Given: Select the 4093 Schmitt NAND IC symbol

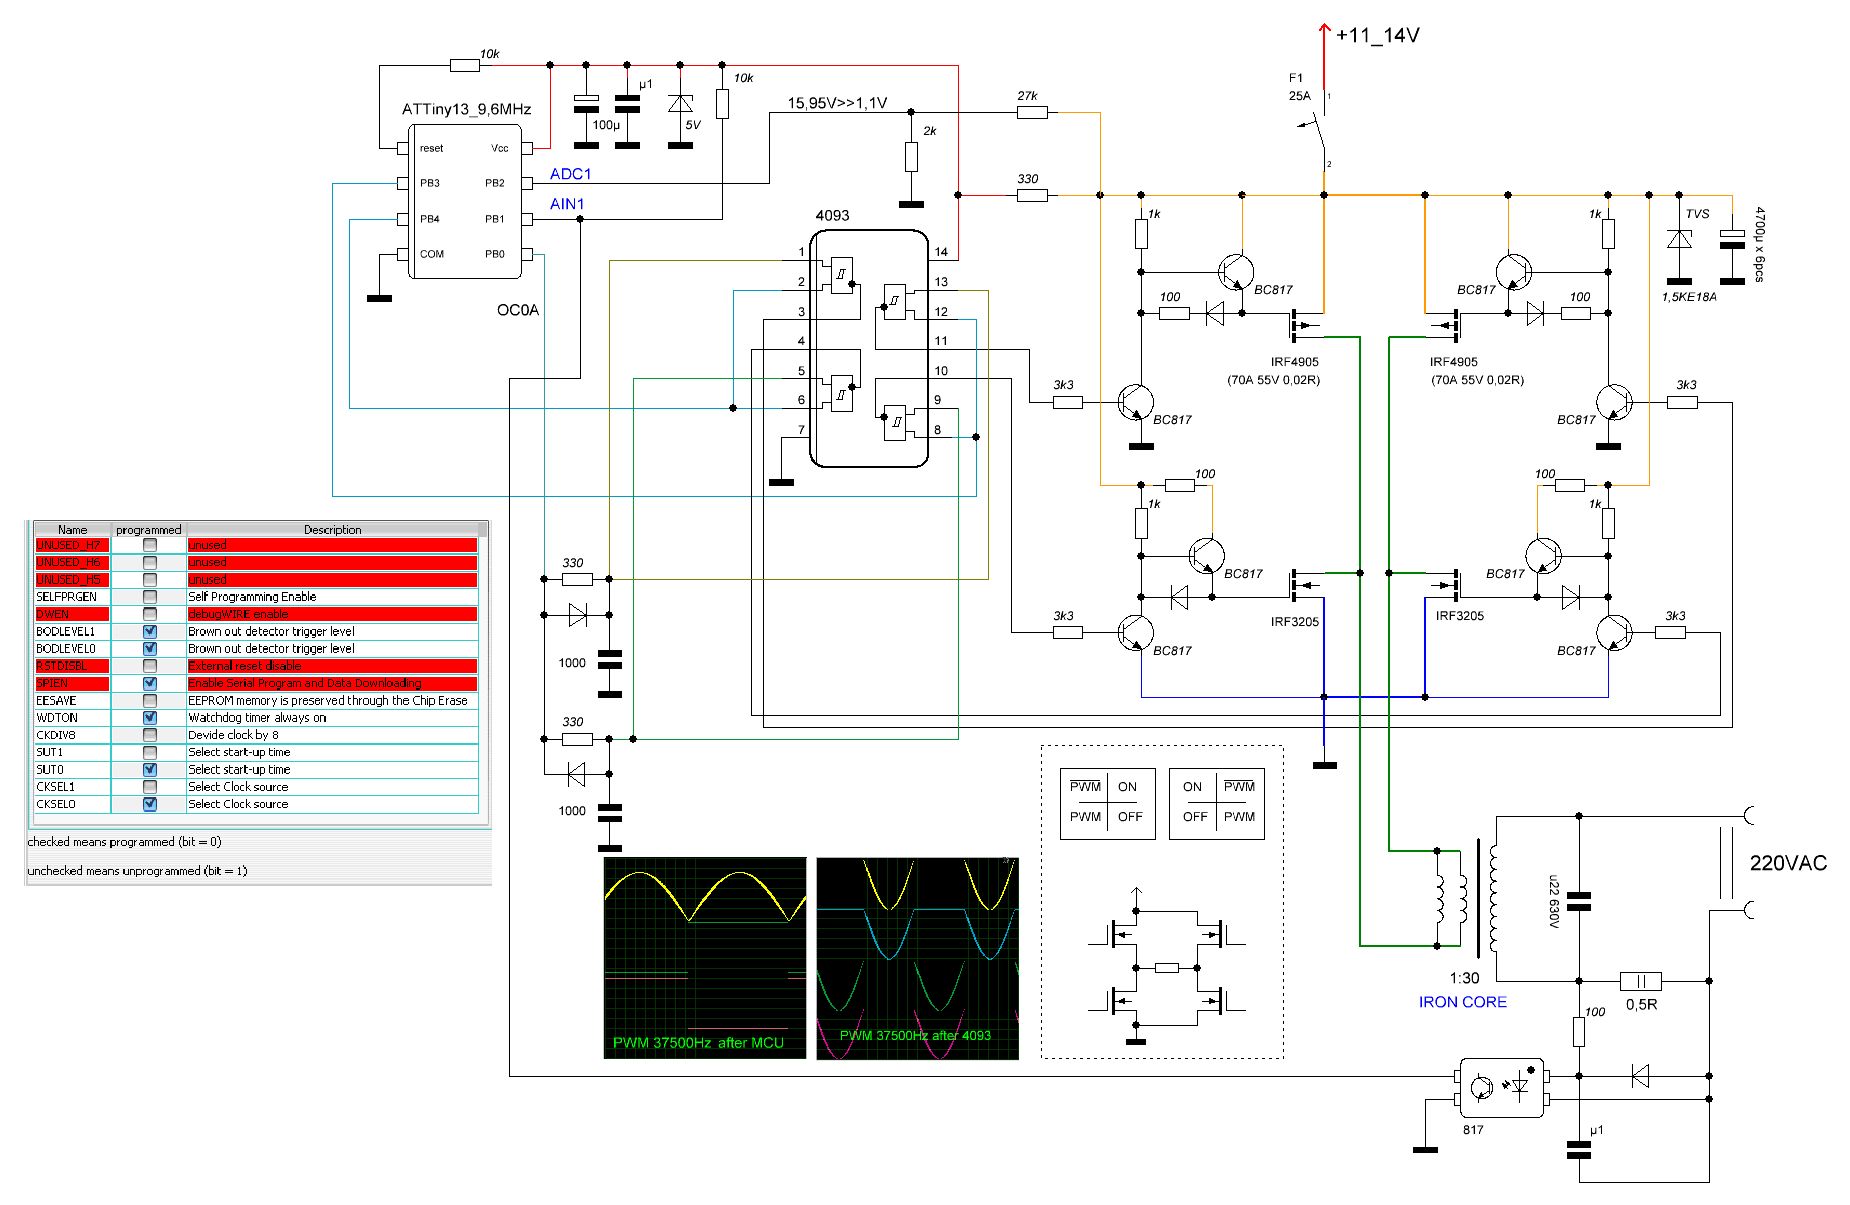Looking at the screenshot, I should (869, 348).
